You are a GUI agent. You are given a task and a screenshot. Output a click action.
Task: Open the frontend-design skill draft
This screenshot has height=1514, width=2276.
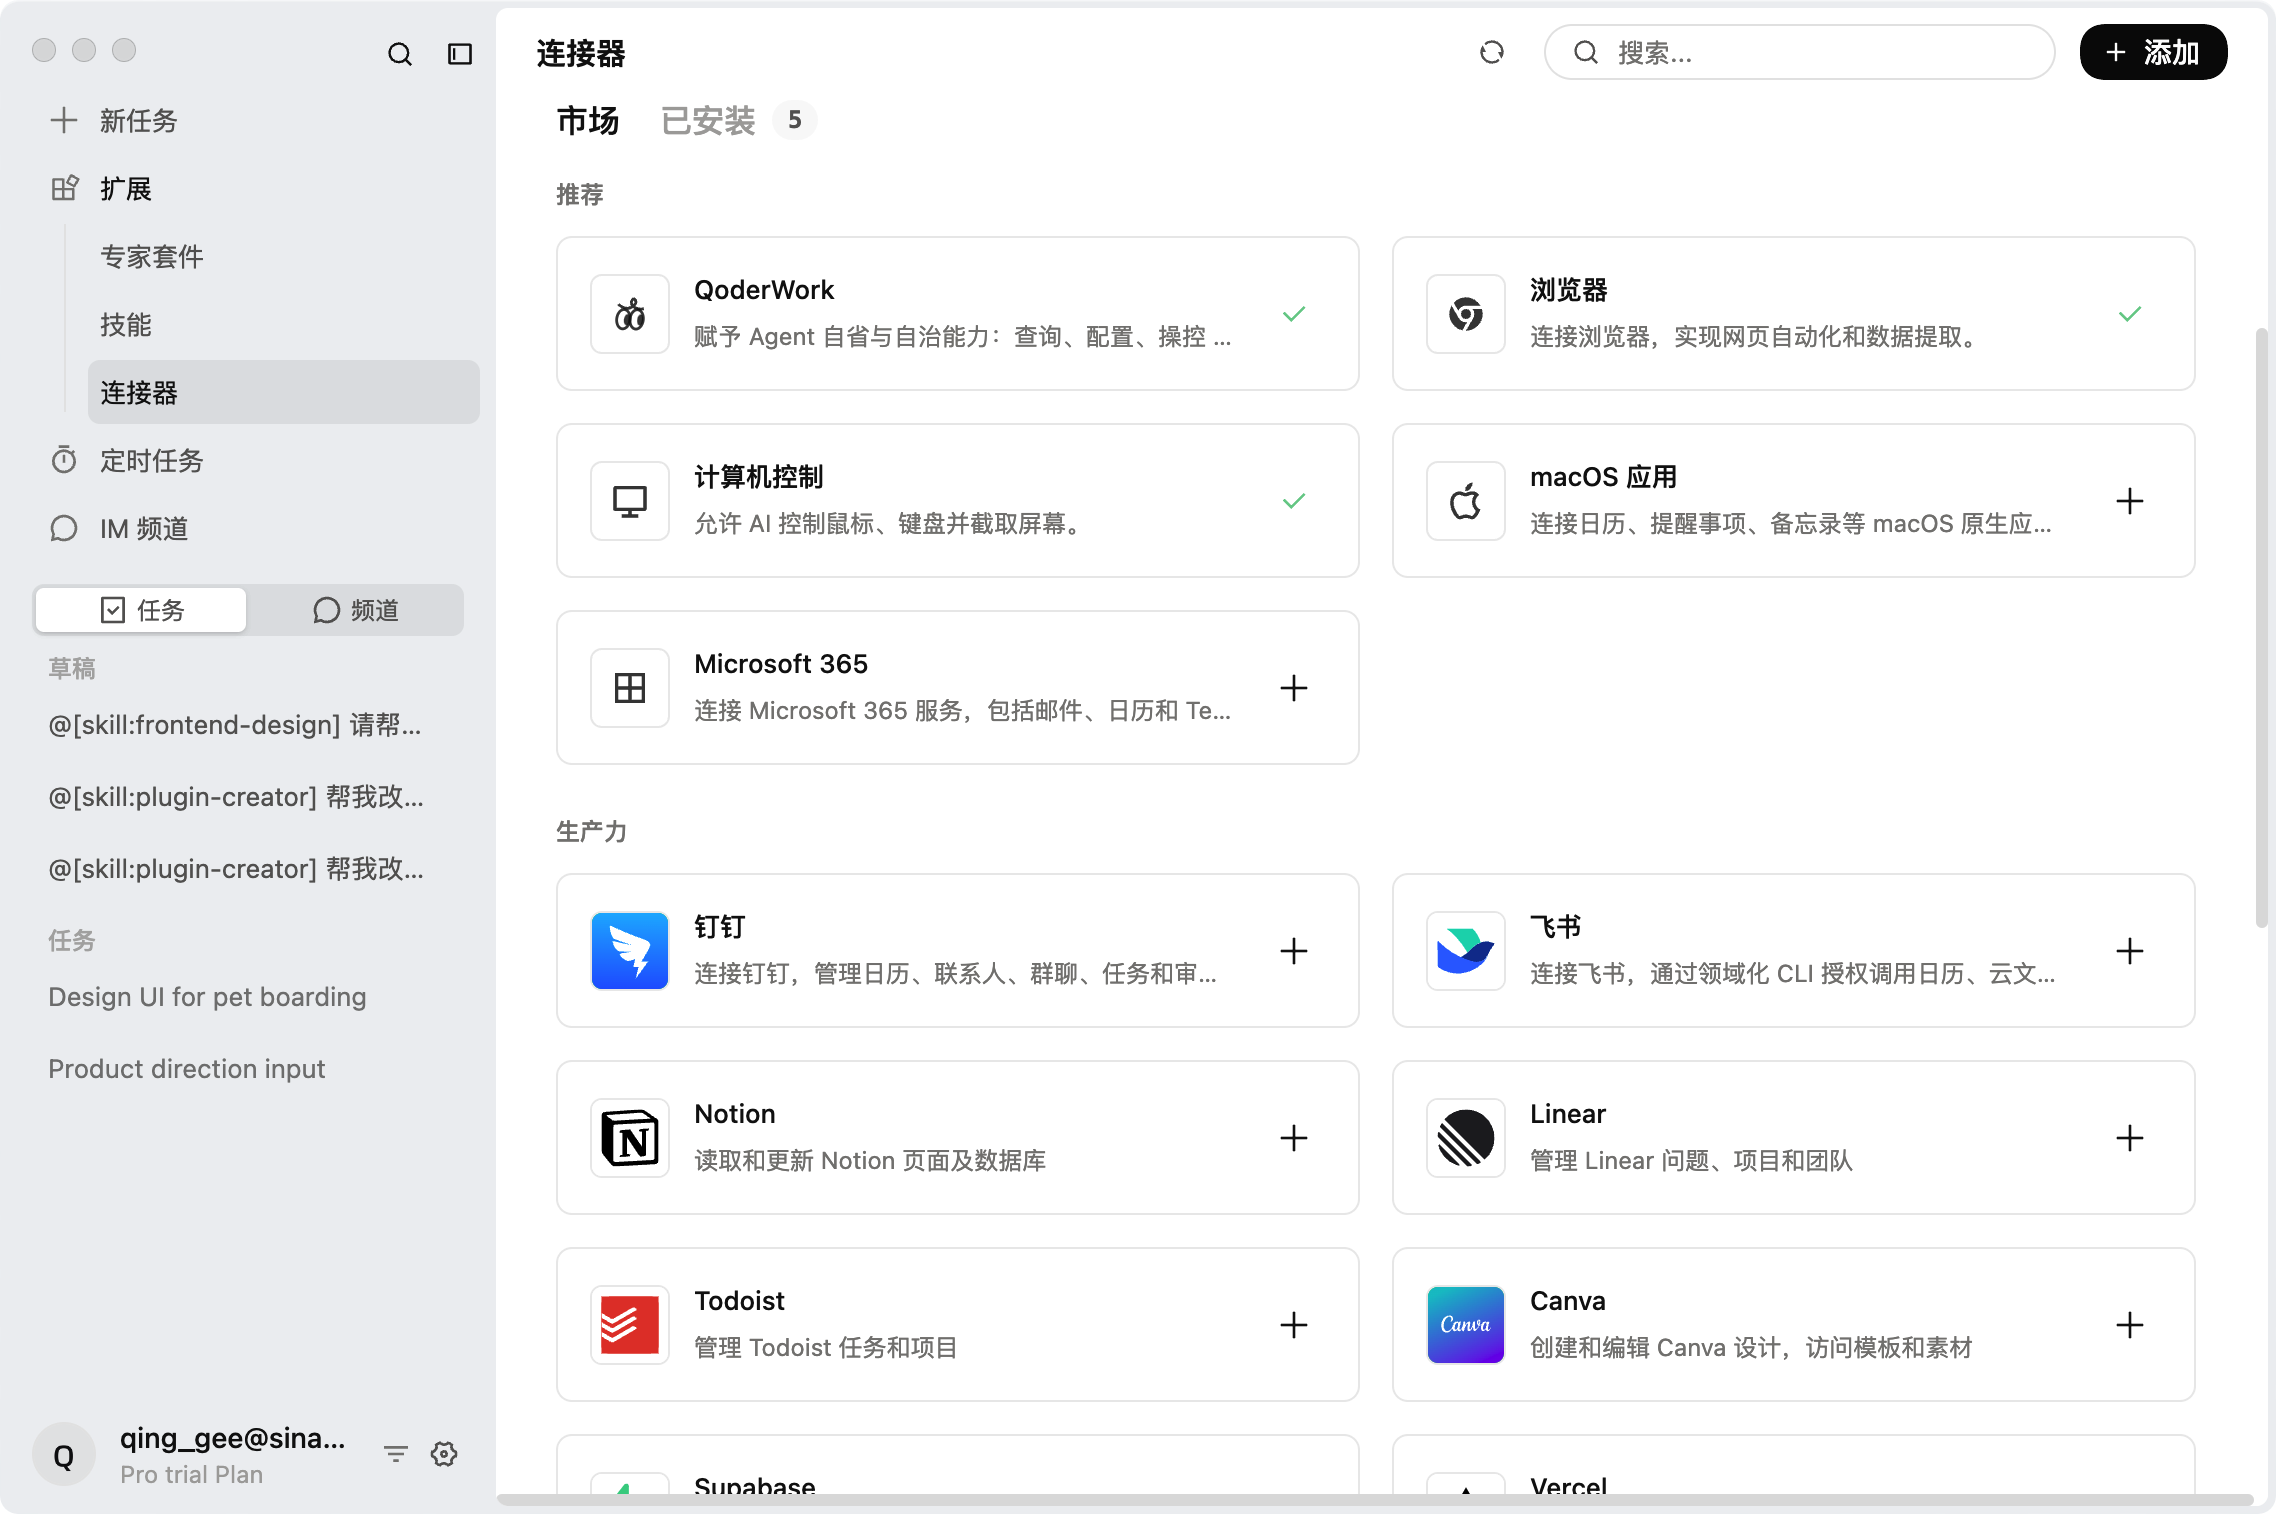pos(235,725)
